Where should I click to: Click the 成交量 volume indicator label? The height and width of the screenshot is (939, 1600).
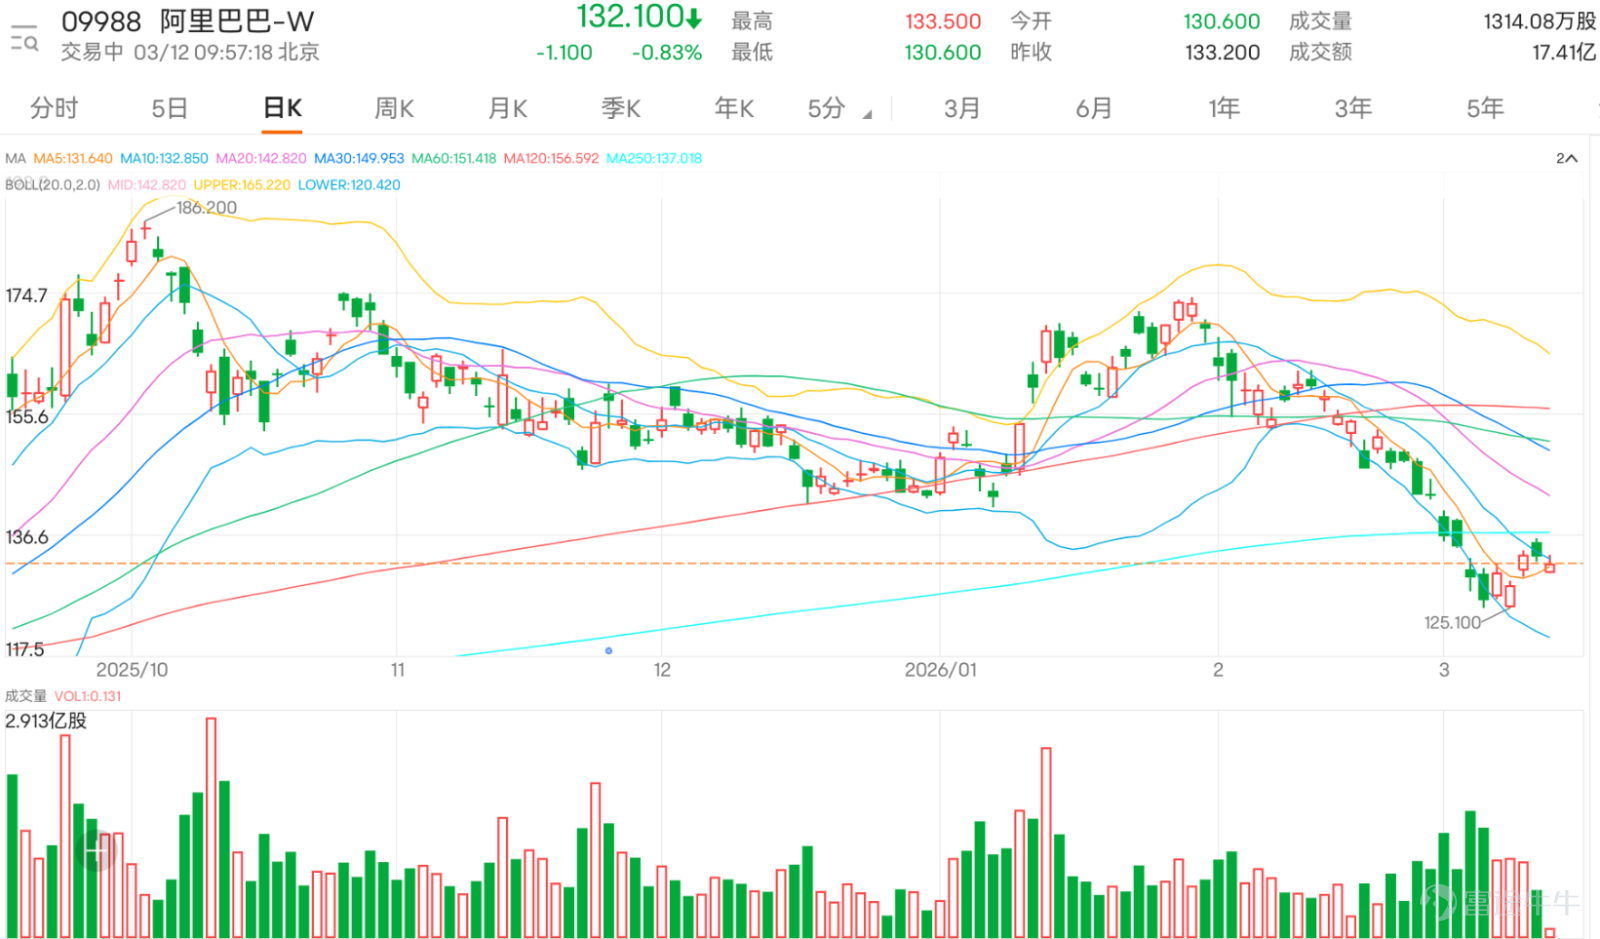[26, 696]
